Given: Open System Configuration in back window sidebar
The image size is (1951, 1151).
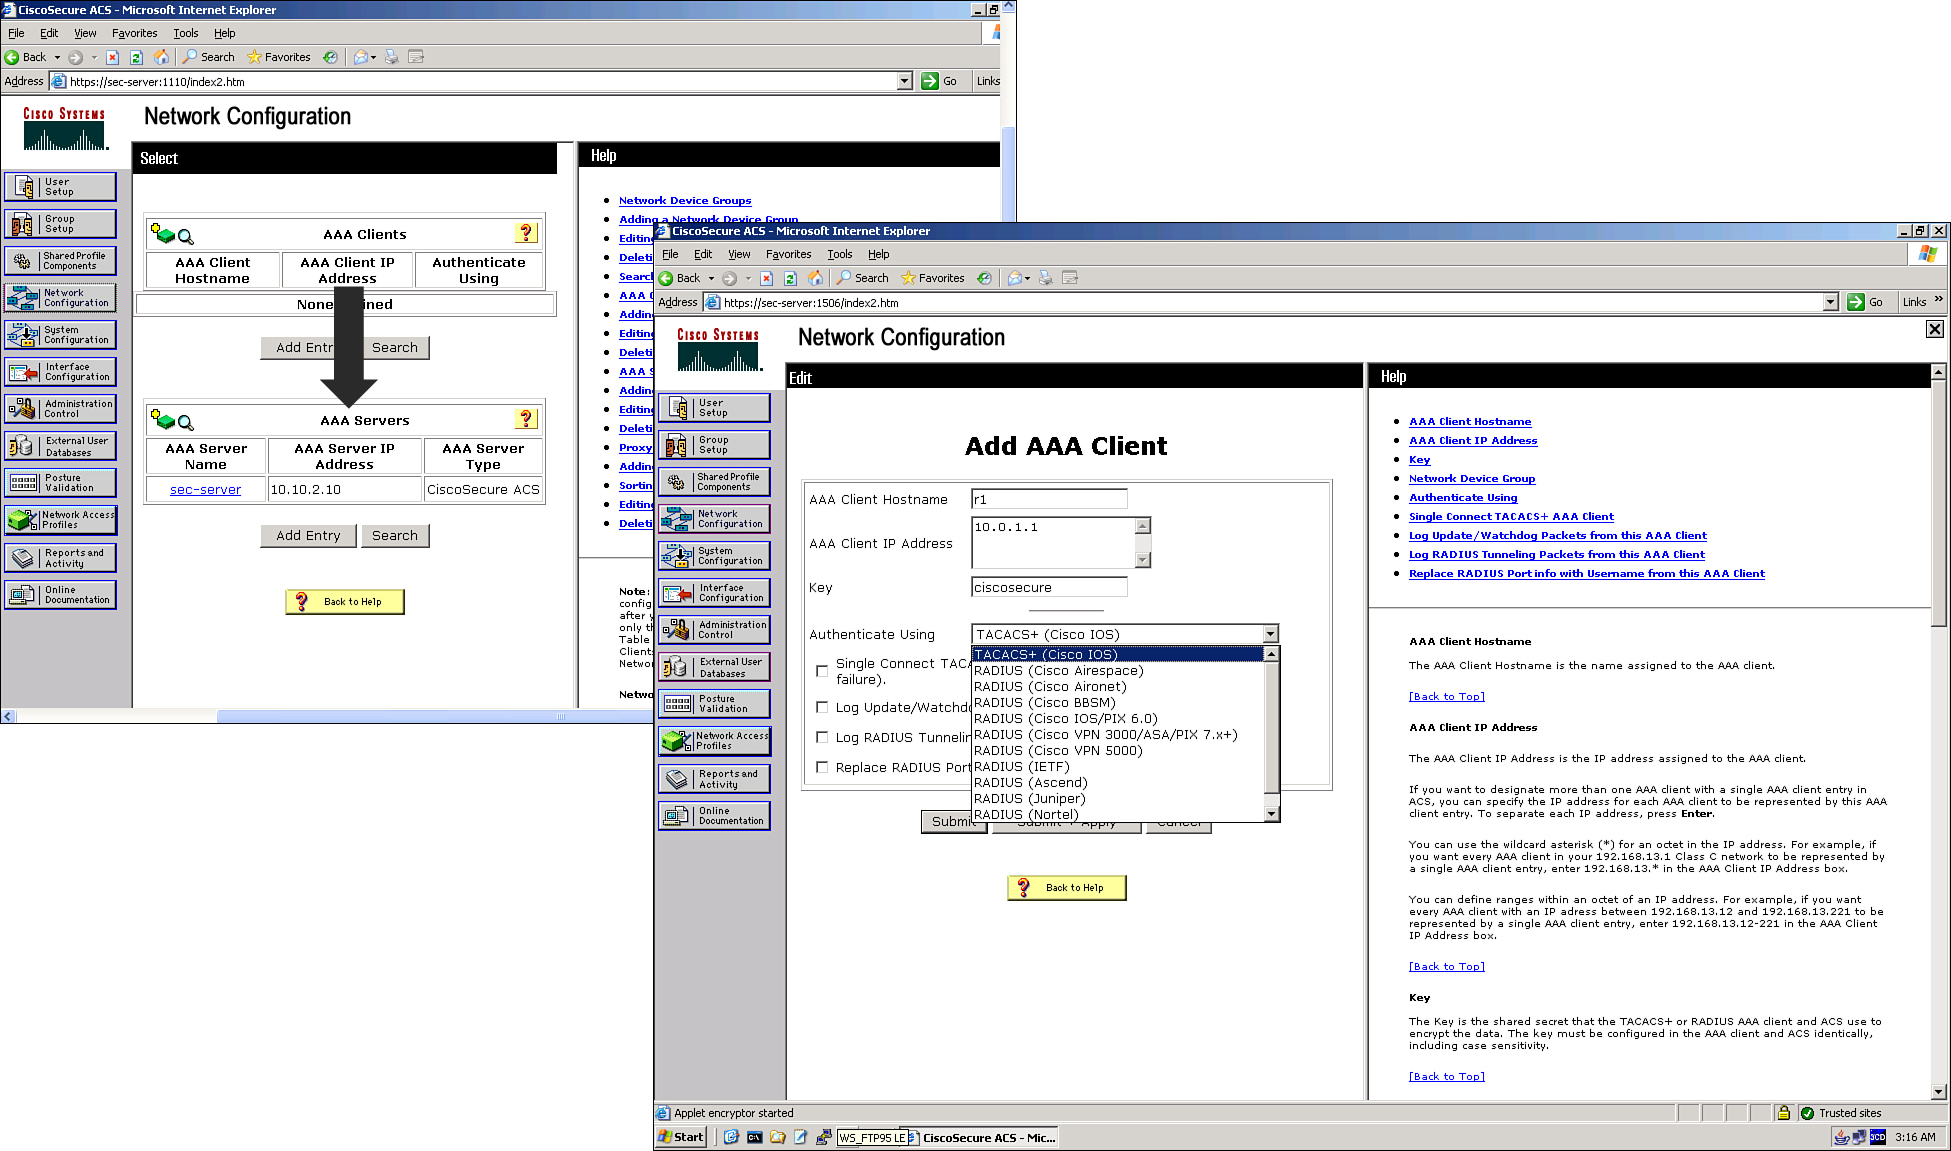Looking at the screenshot, I should point(60,335).
